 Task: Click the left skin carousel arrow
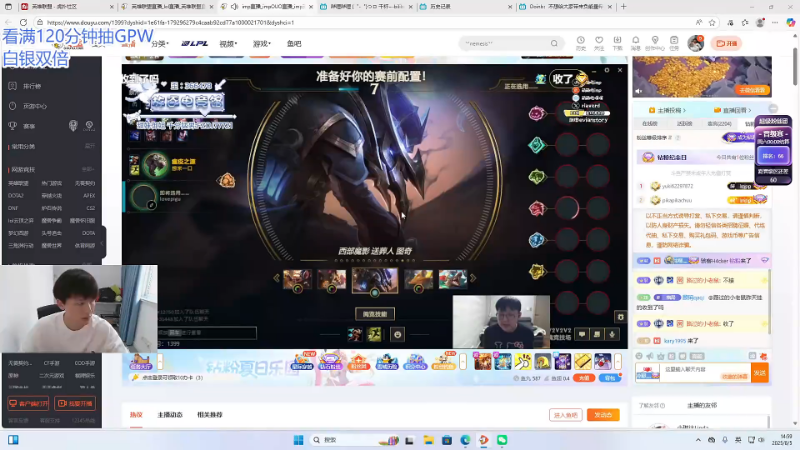pyautogui.click(x=277, y=278)
